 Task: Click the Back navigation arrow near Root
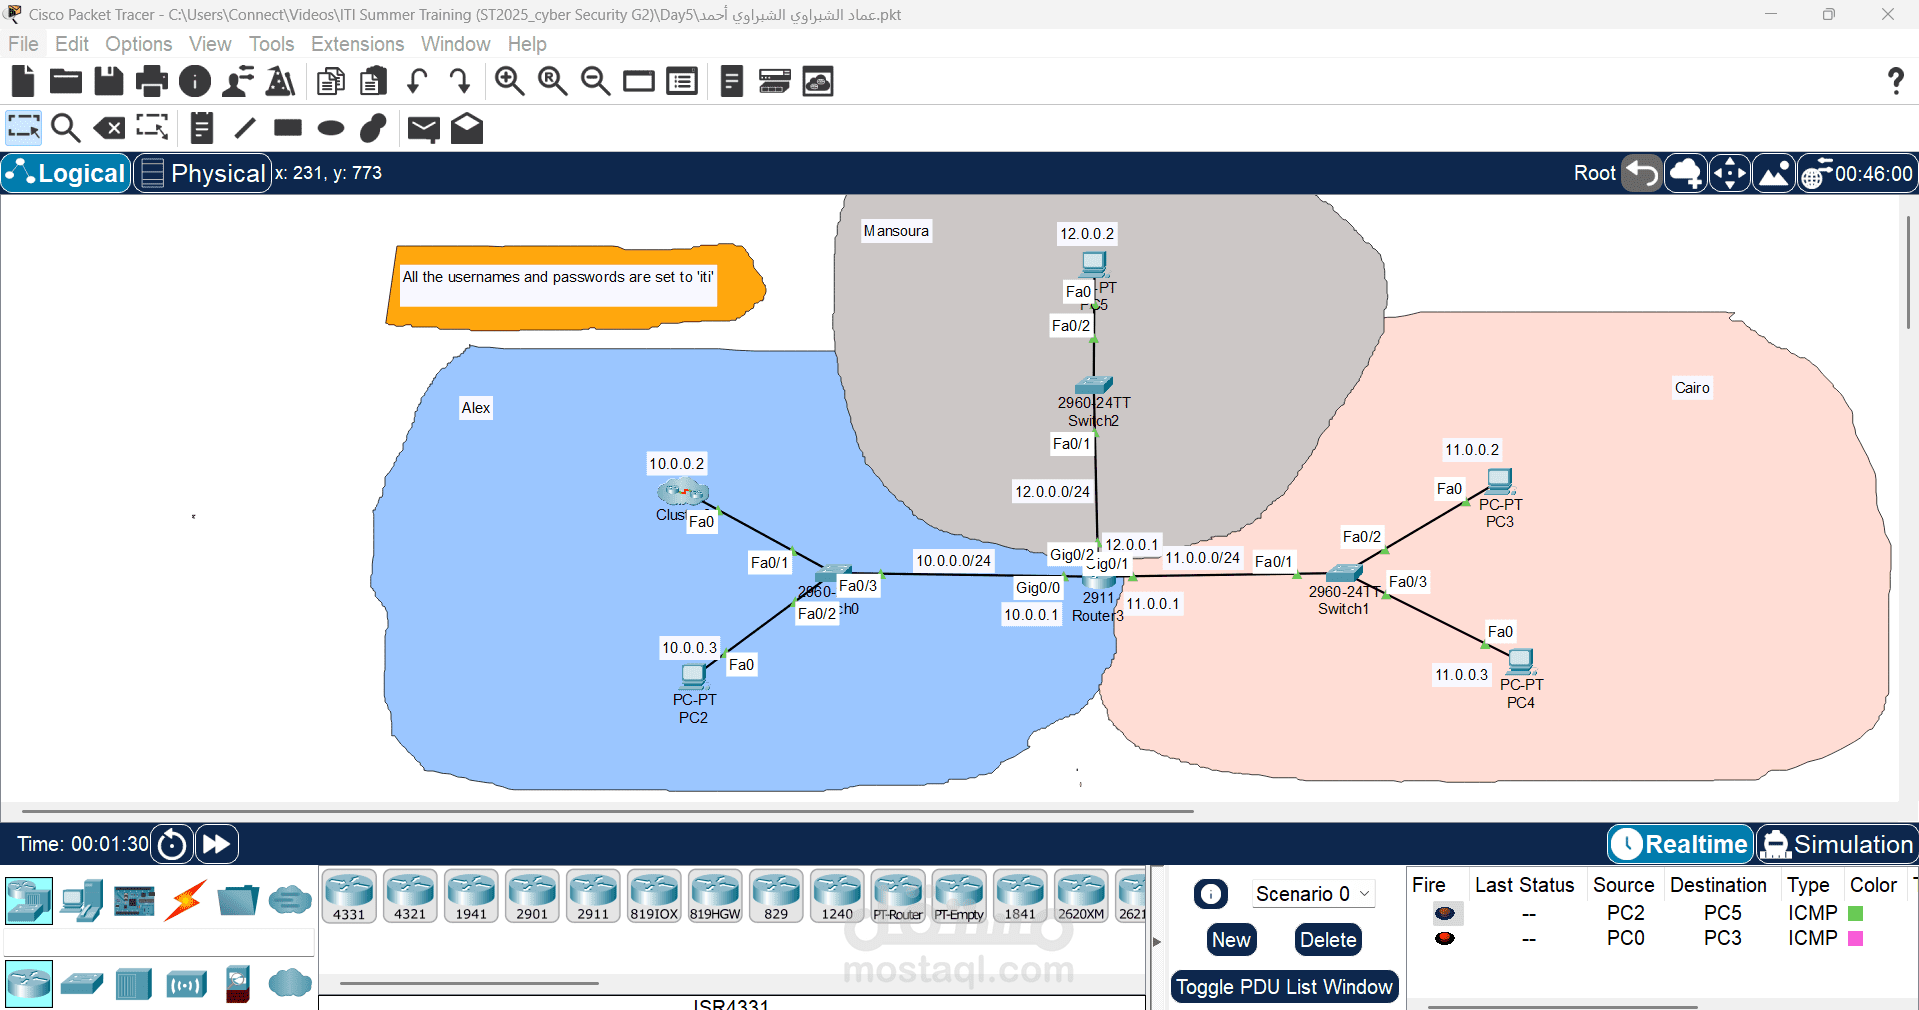[1642, 173]
